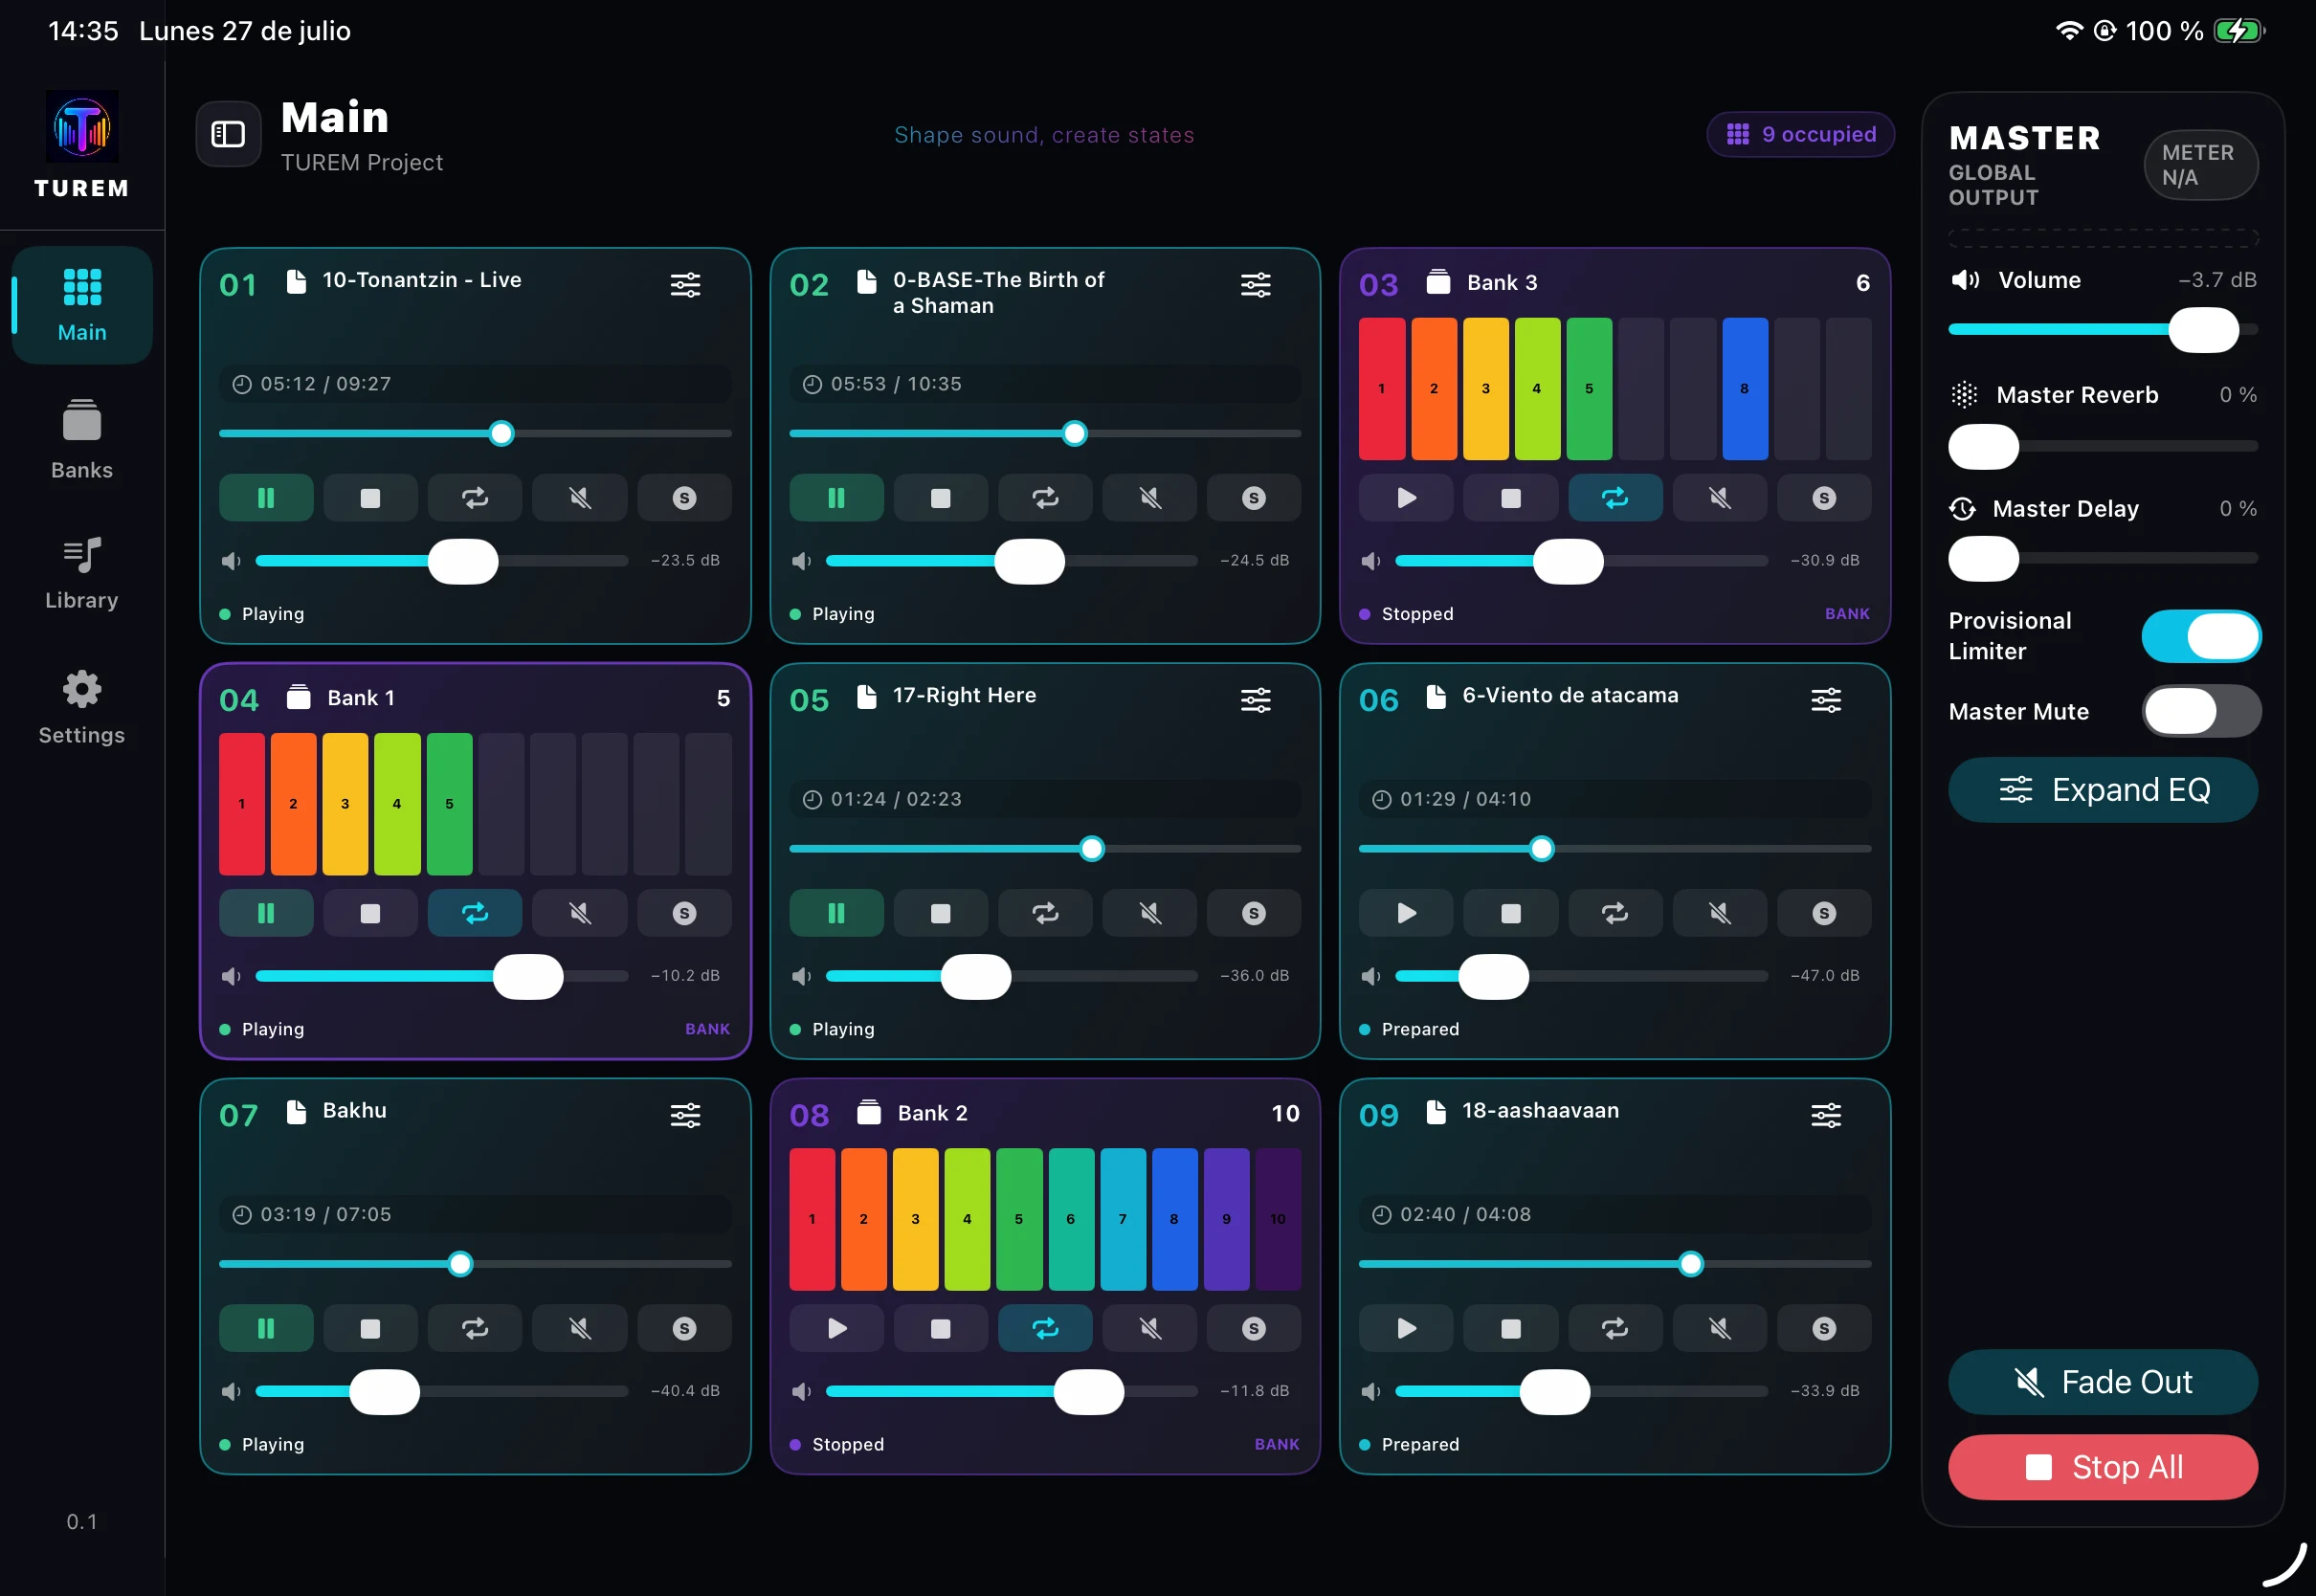Screen dimensions: 2316x1596
Task: Adjust the Master Delay slider
Action: coord(2103,558)
